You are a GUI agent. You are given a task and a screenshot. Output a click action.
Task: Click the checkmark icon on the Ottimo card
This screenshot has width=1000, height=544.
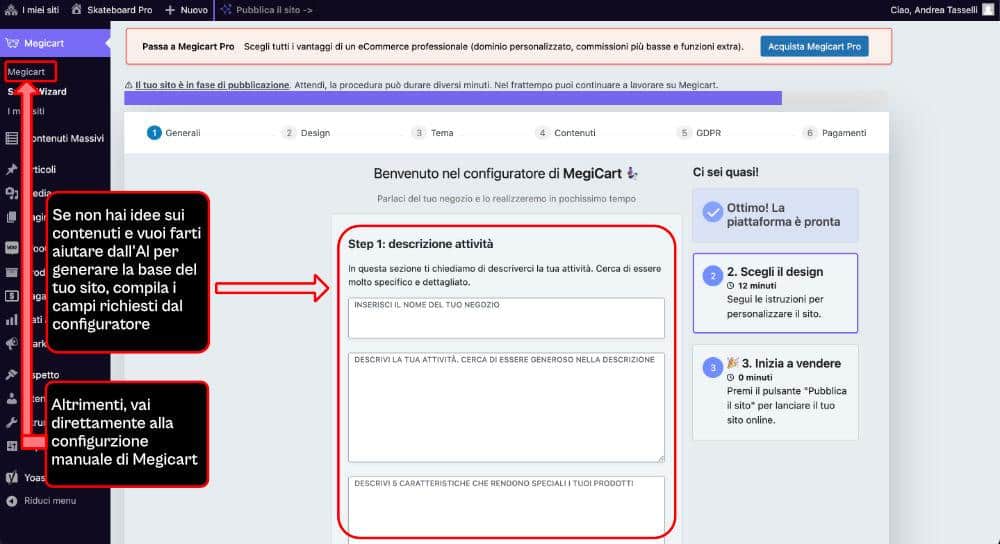[712, 212]
